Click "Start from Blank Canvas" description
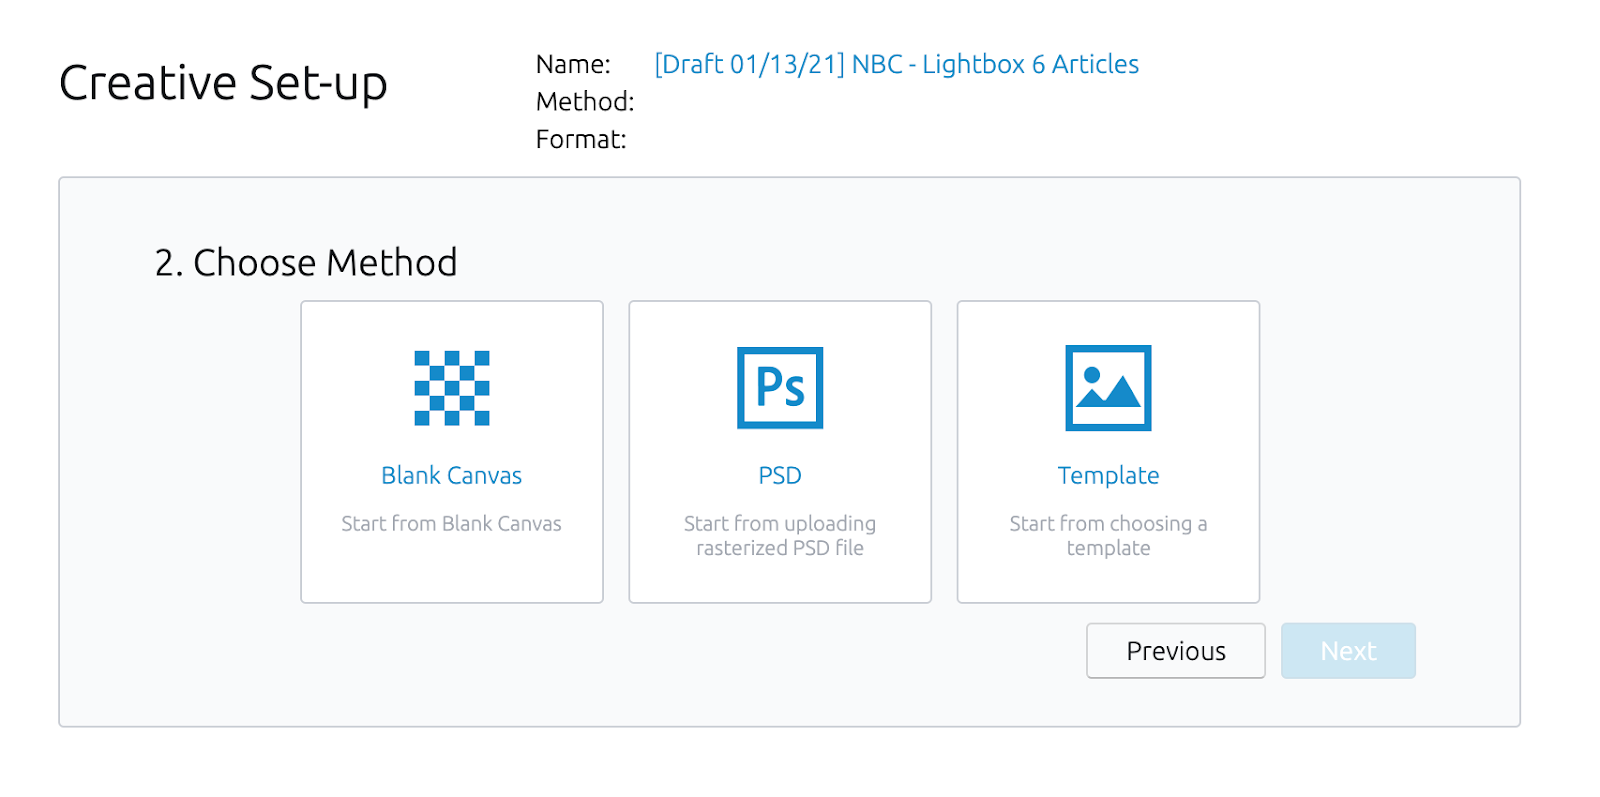Screen dimensions: 1600x797 click(452, 524)
